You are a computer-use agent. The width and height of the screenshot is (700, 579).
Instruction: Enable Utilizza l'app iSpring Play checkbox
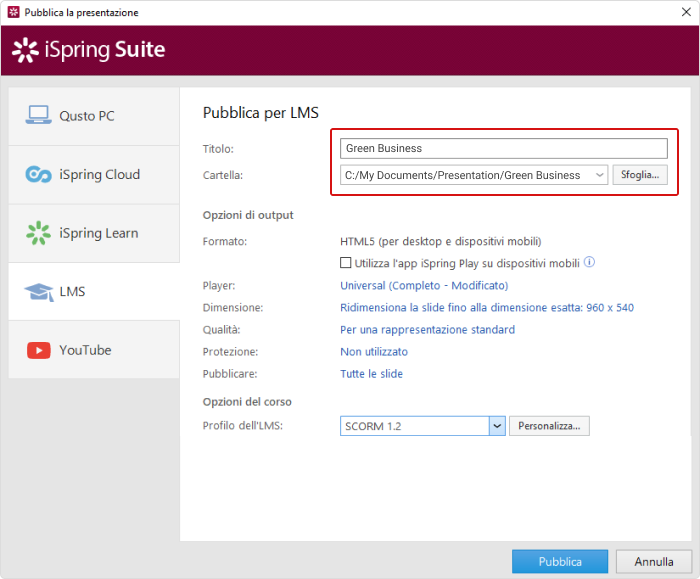pos(346,262)
